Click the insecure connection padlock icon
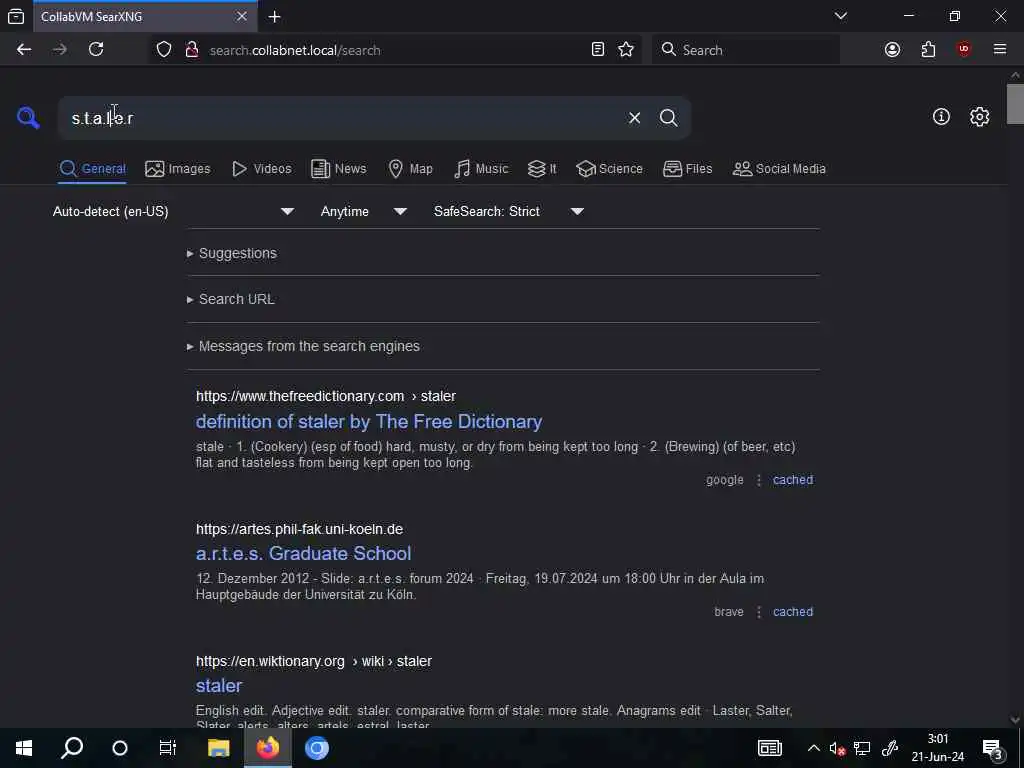Screen dimensions: 1024x768 (x=191, y=50)
